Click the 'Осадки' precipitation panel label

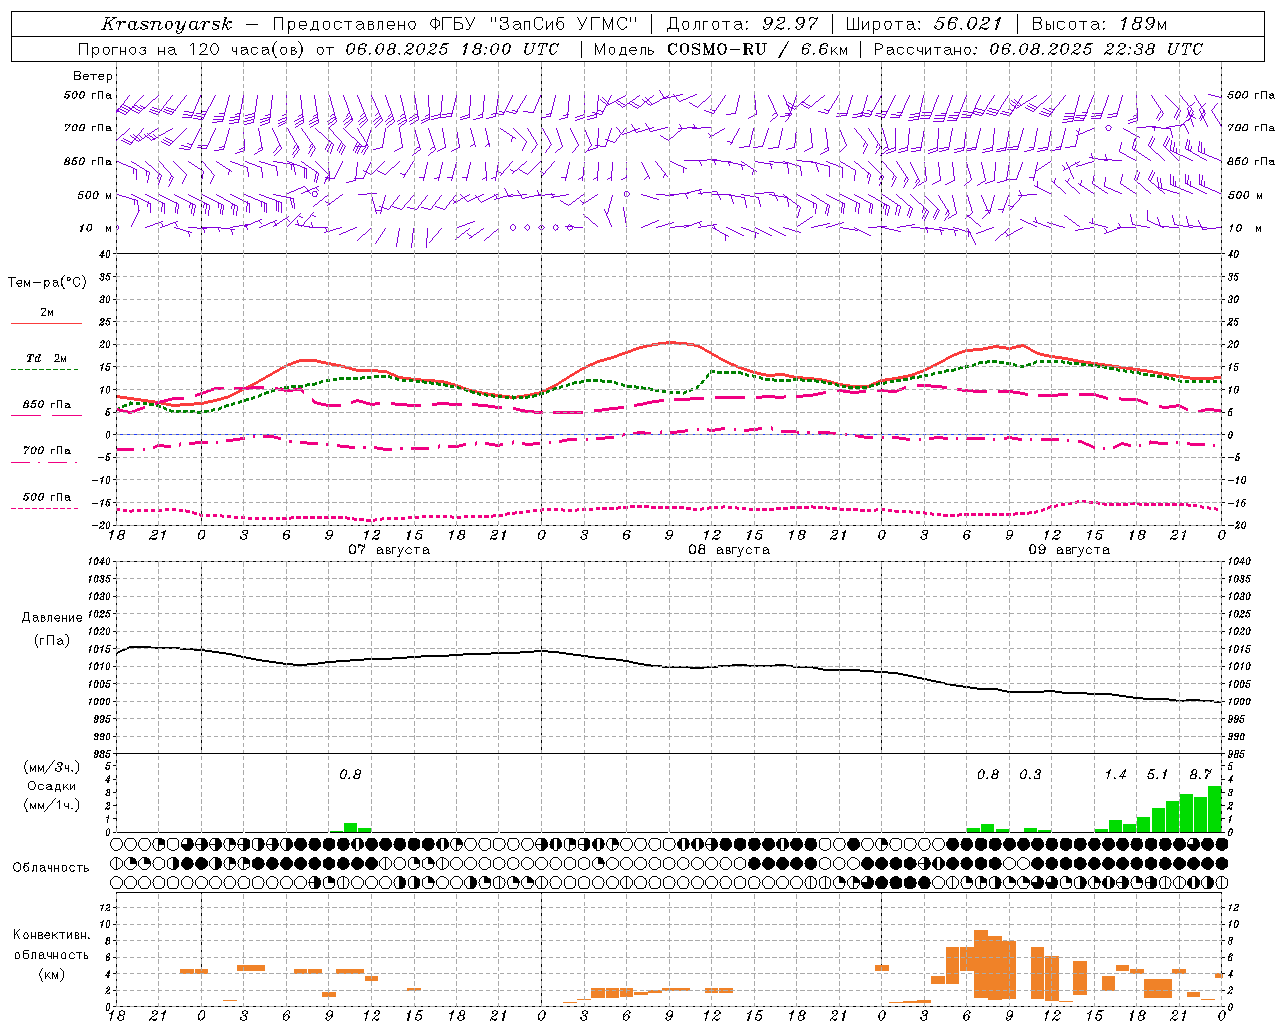coord(51,786)
